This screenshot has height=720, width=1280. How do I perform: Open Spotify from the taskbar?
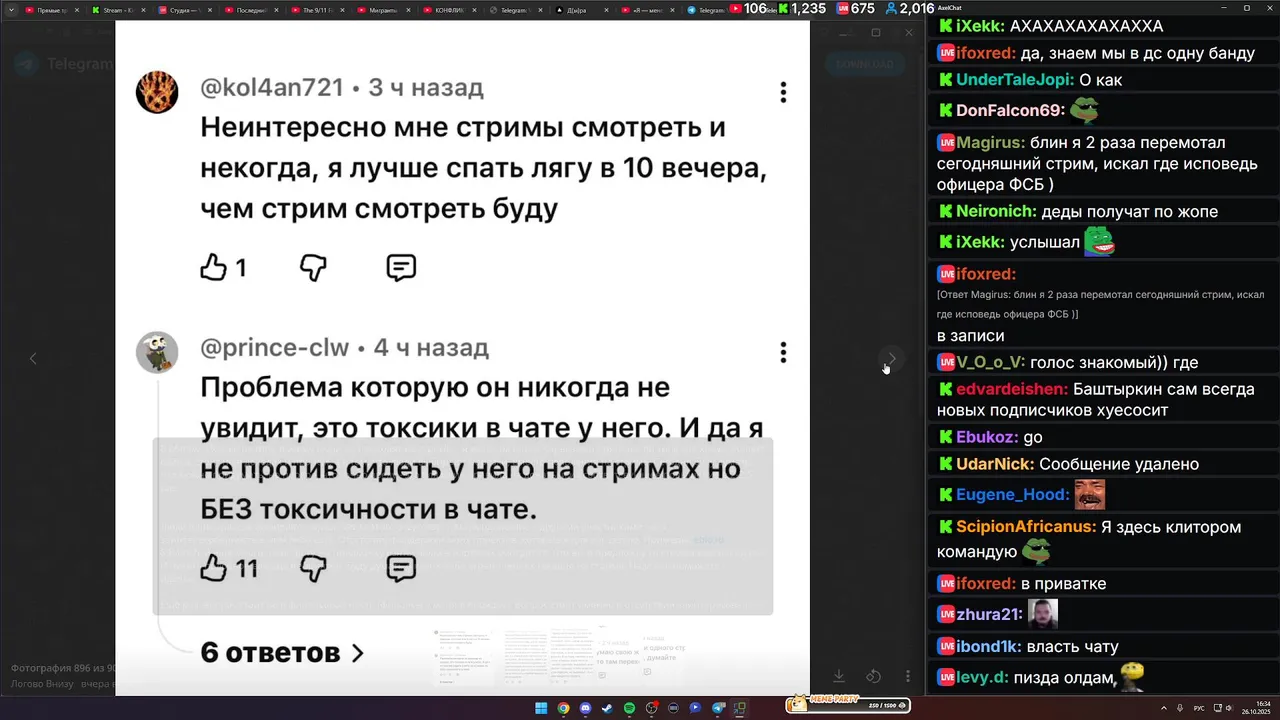pos(629,708)
